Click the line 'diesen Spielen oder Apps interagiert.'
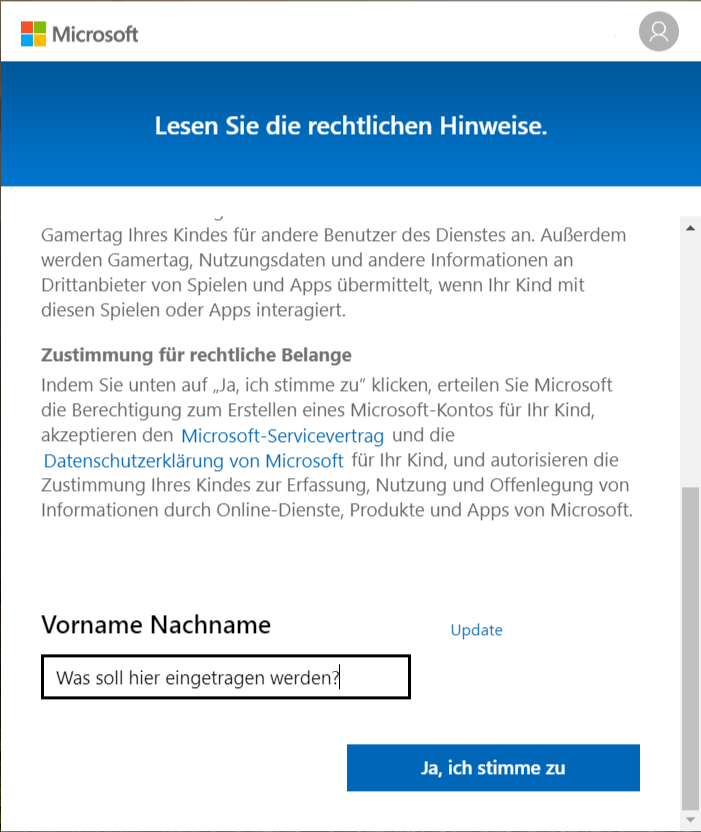This screenshot has height=832, width=701. (x=193, y=310)
